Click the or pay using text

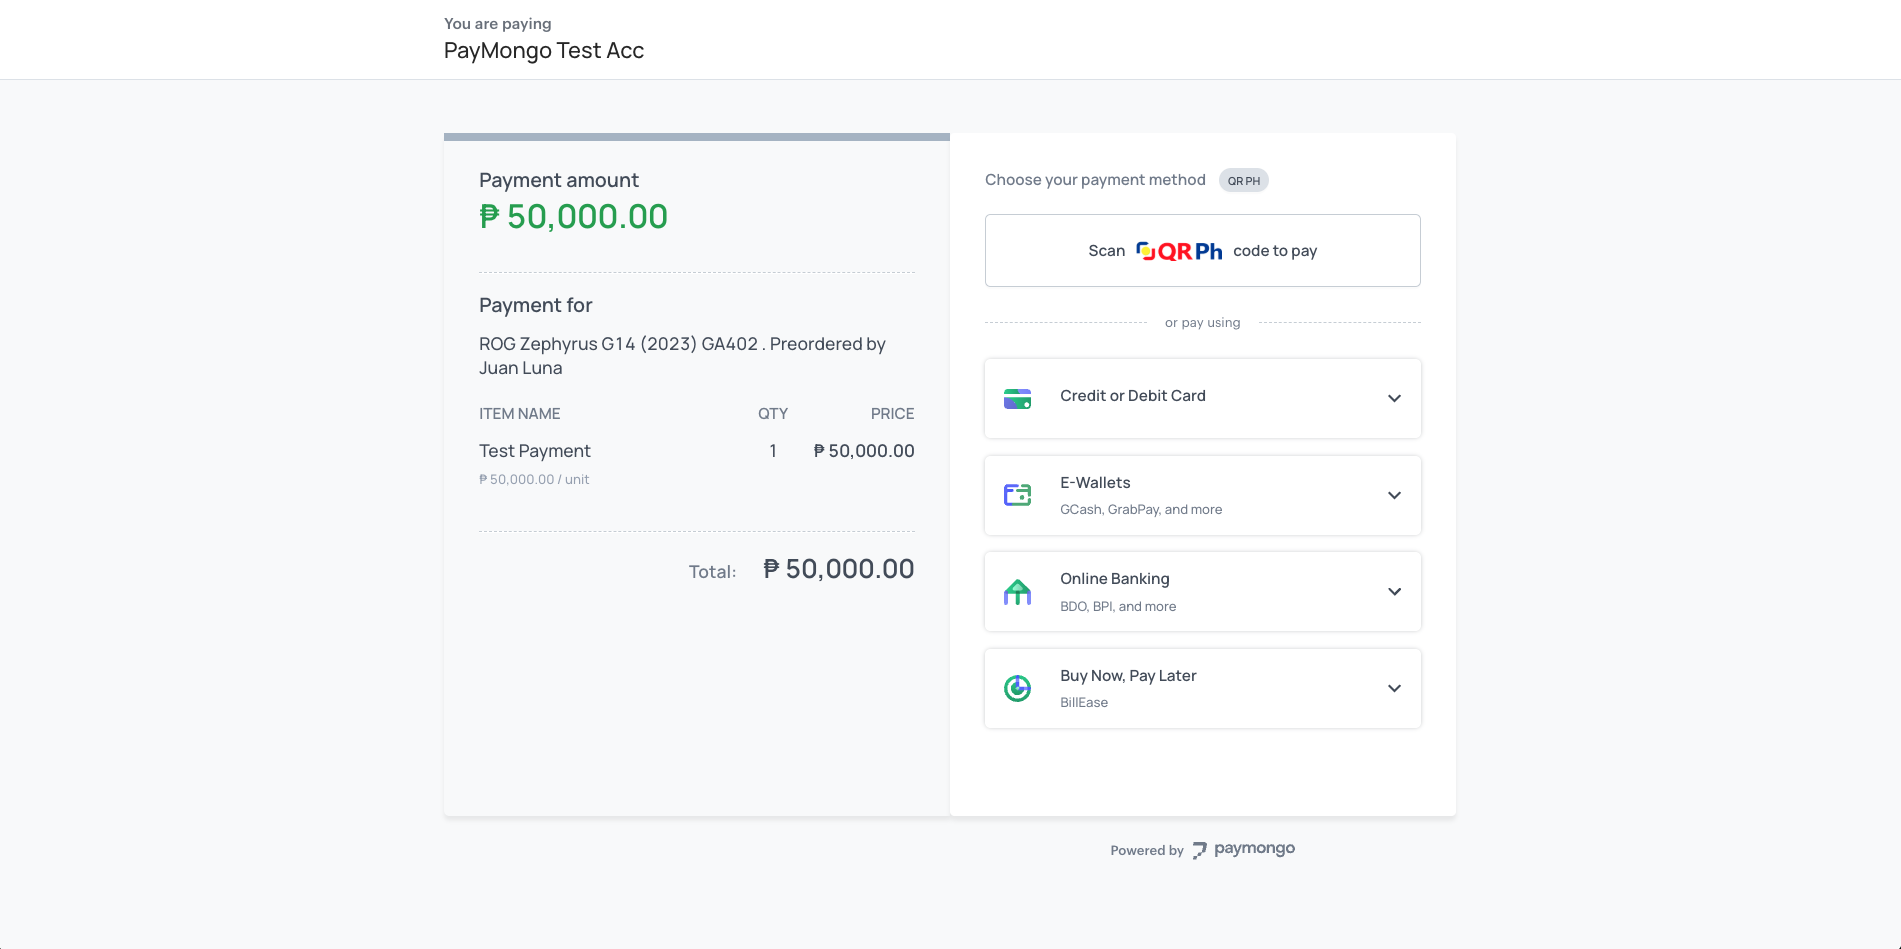tap(1202, 323)
